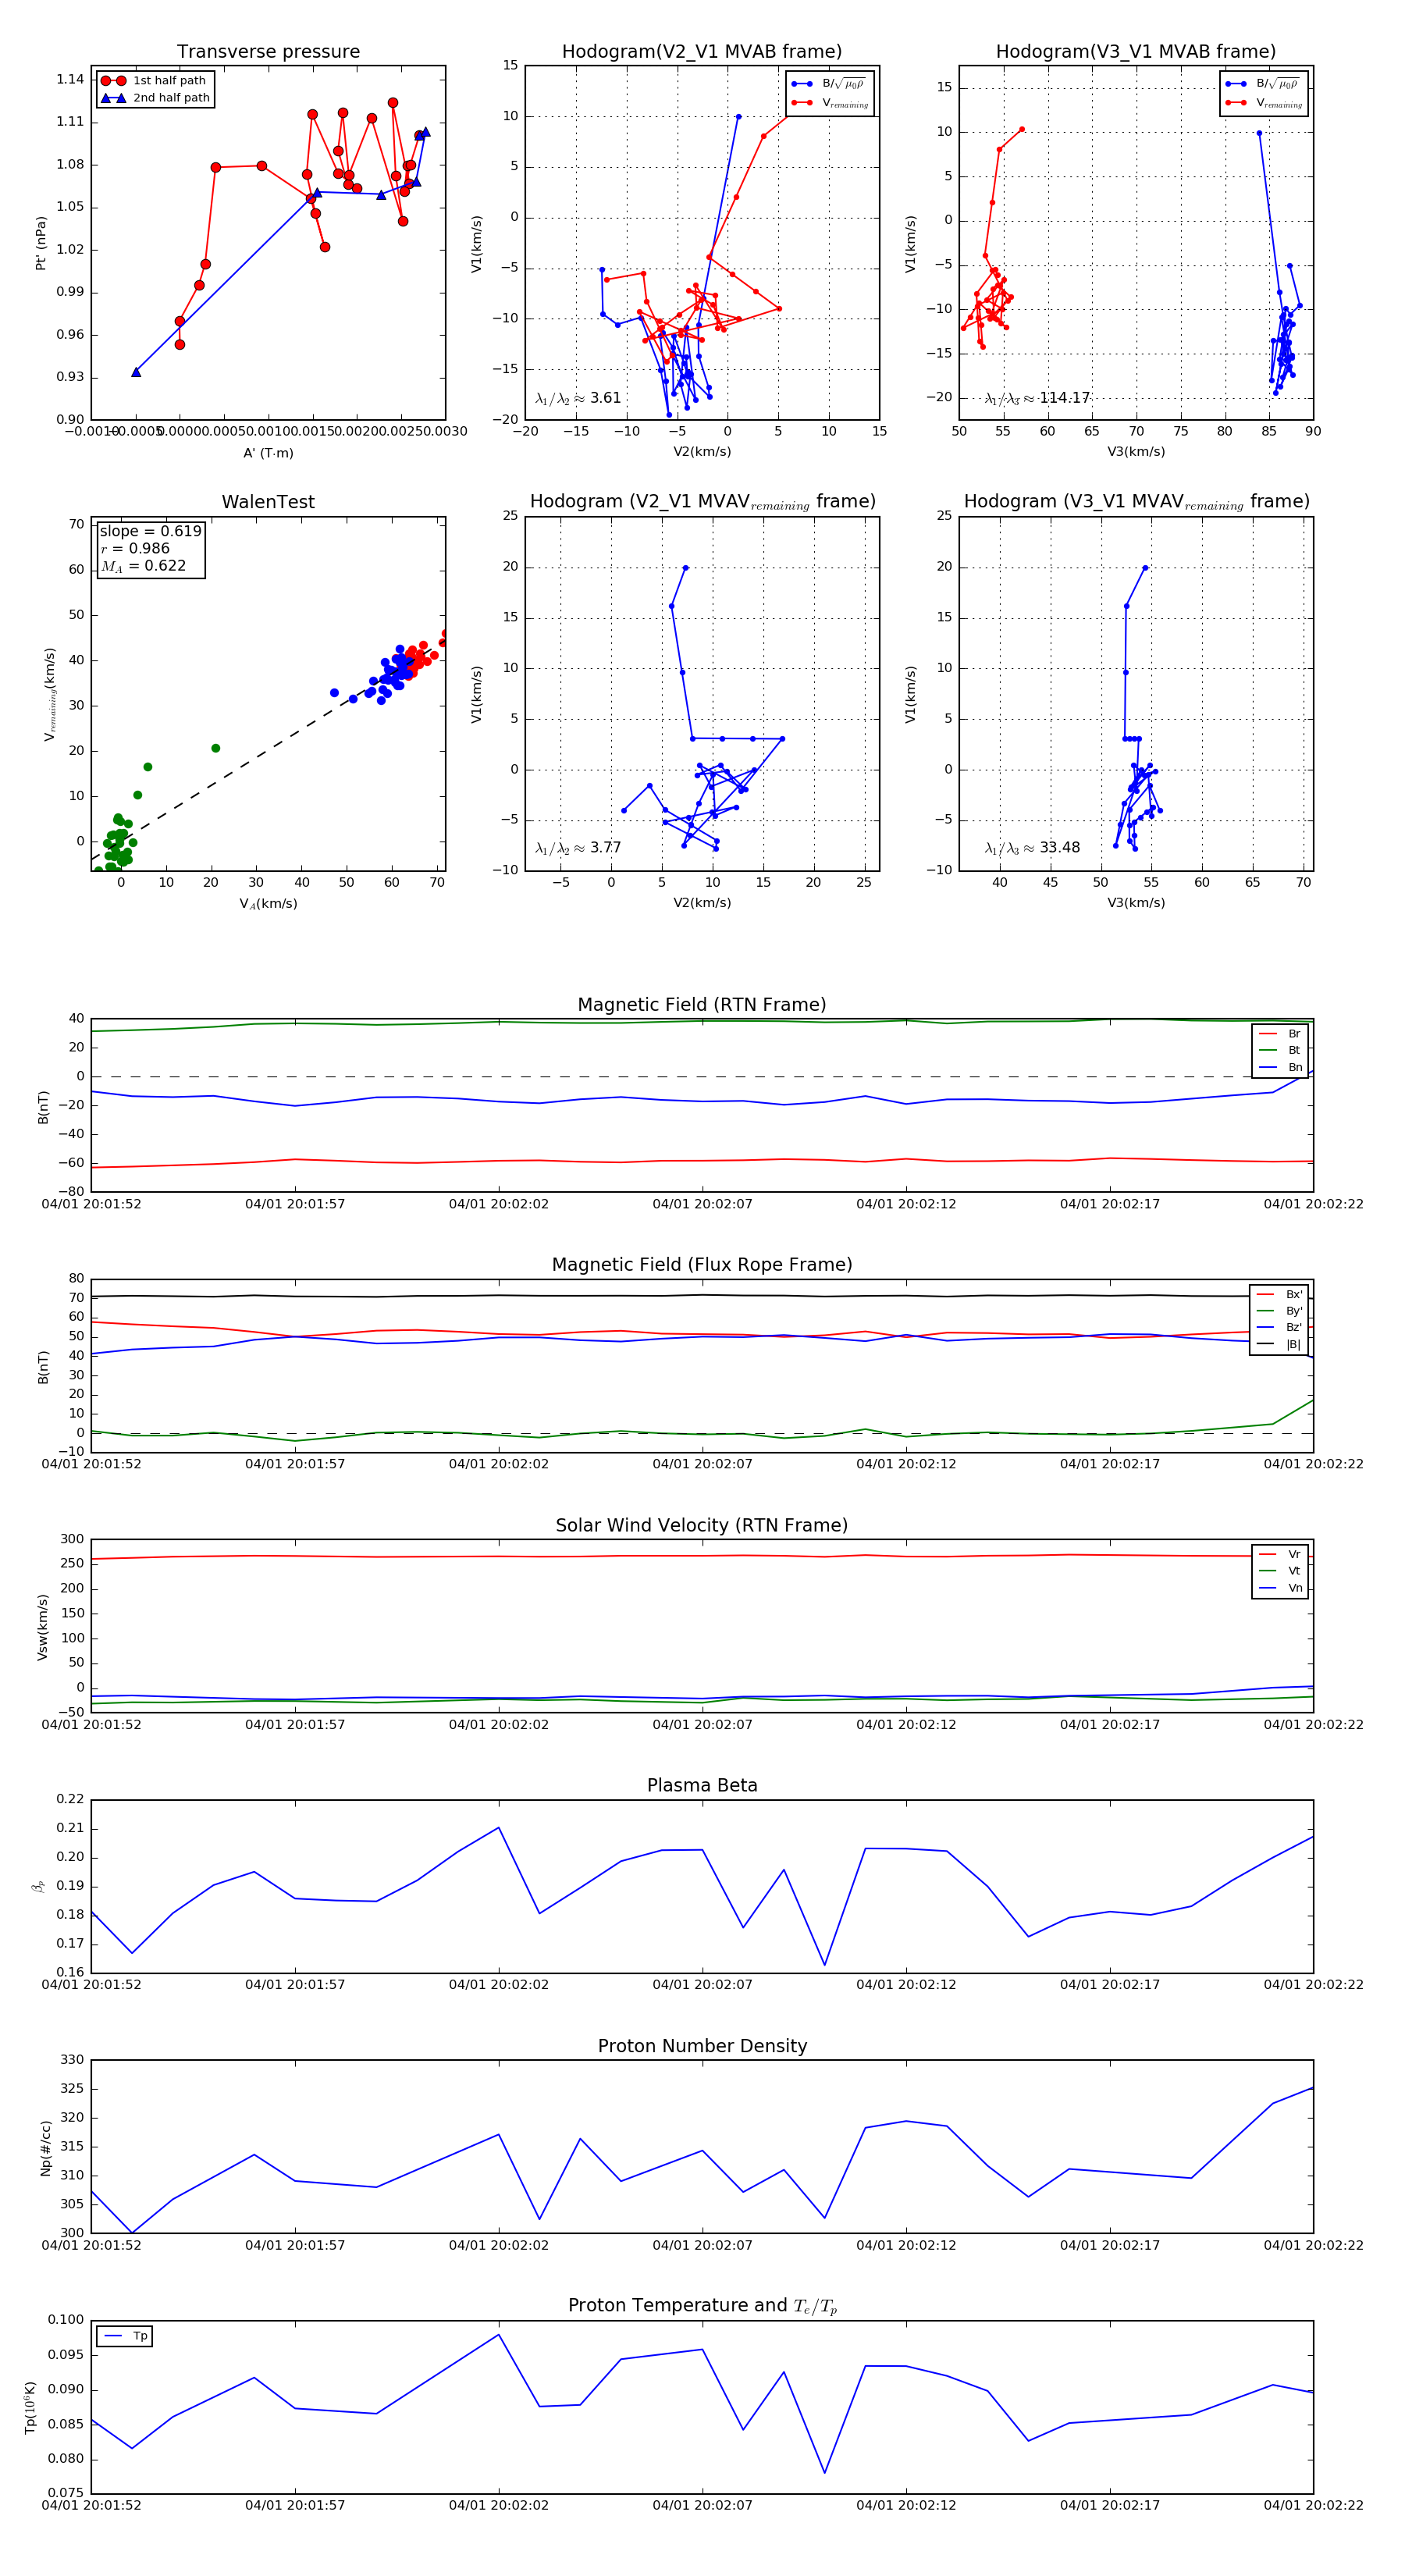Click the eigenvalue ratio label '33.48'

[1032, 848]
